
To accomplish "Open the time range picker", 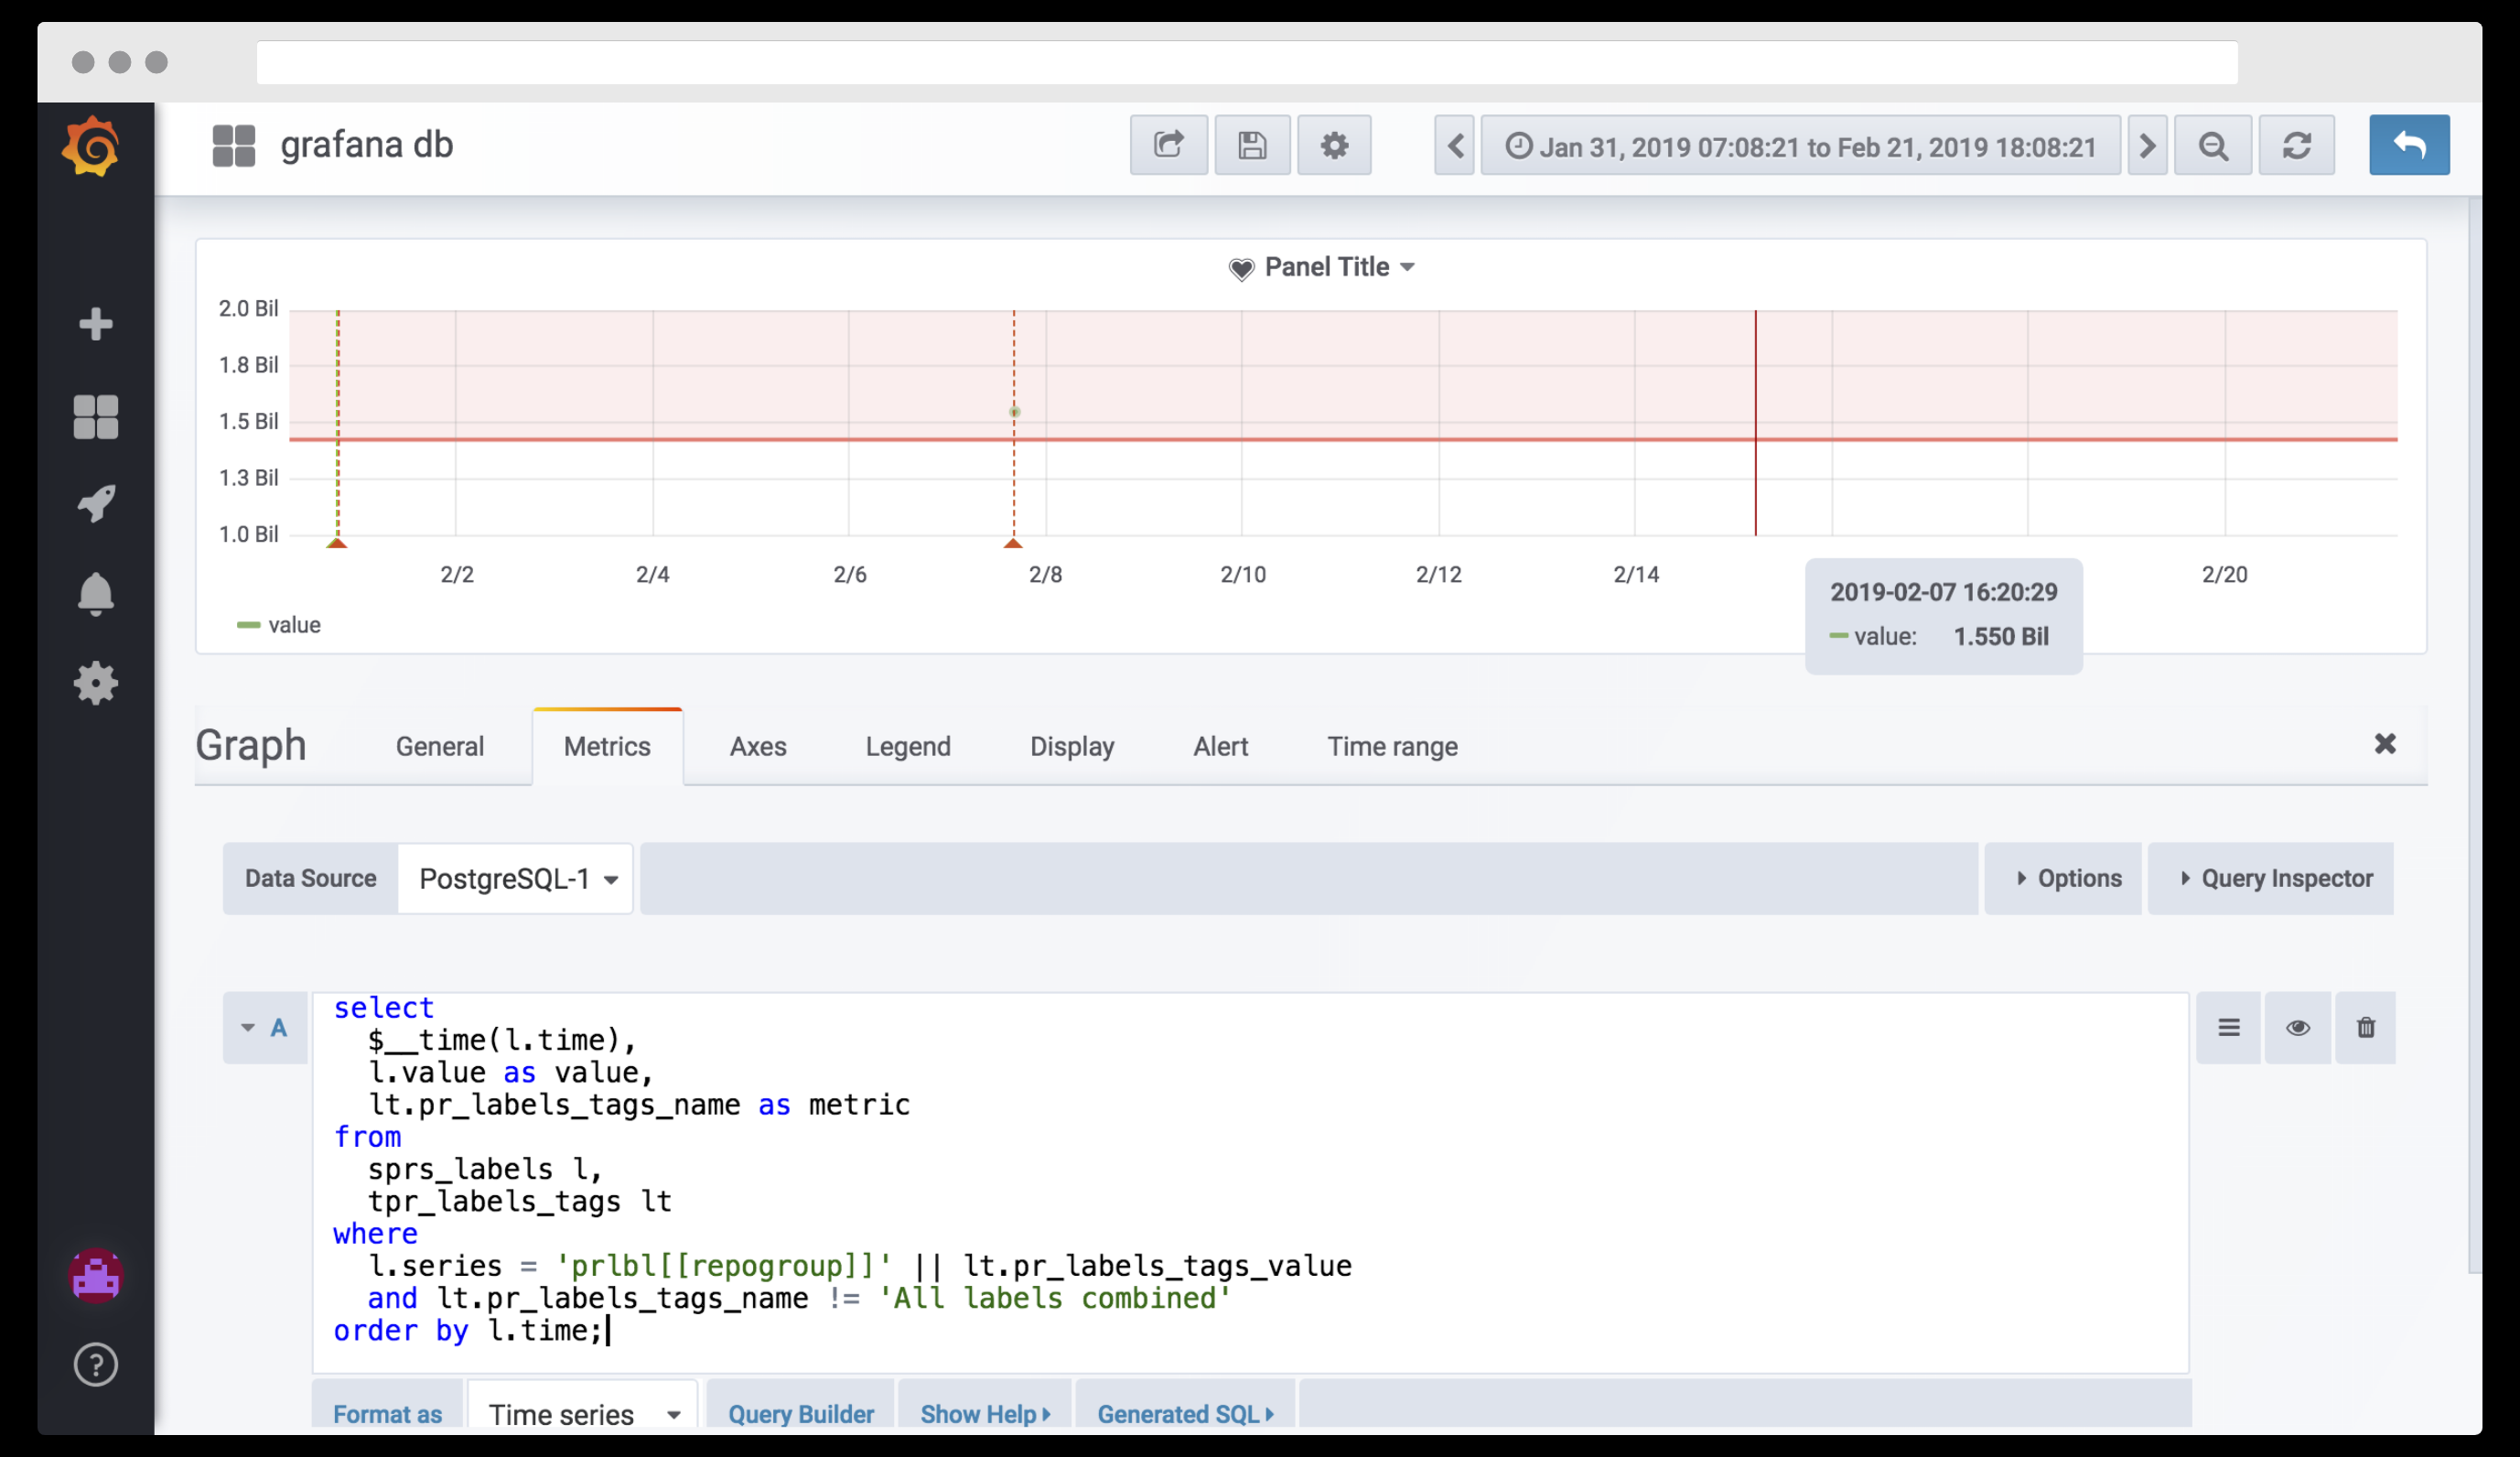I will click(x=1800, y=146).
